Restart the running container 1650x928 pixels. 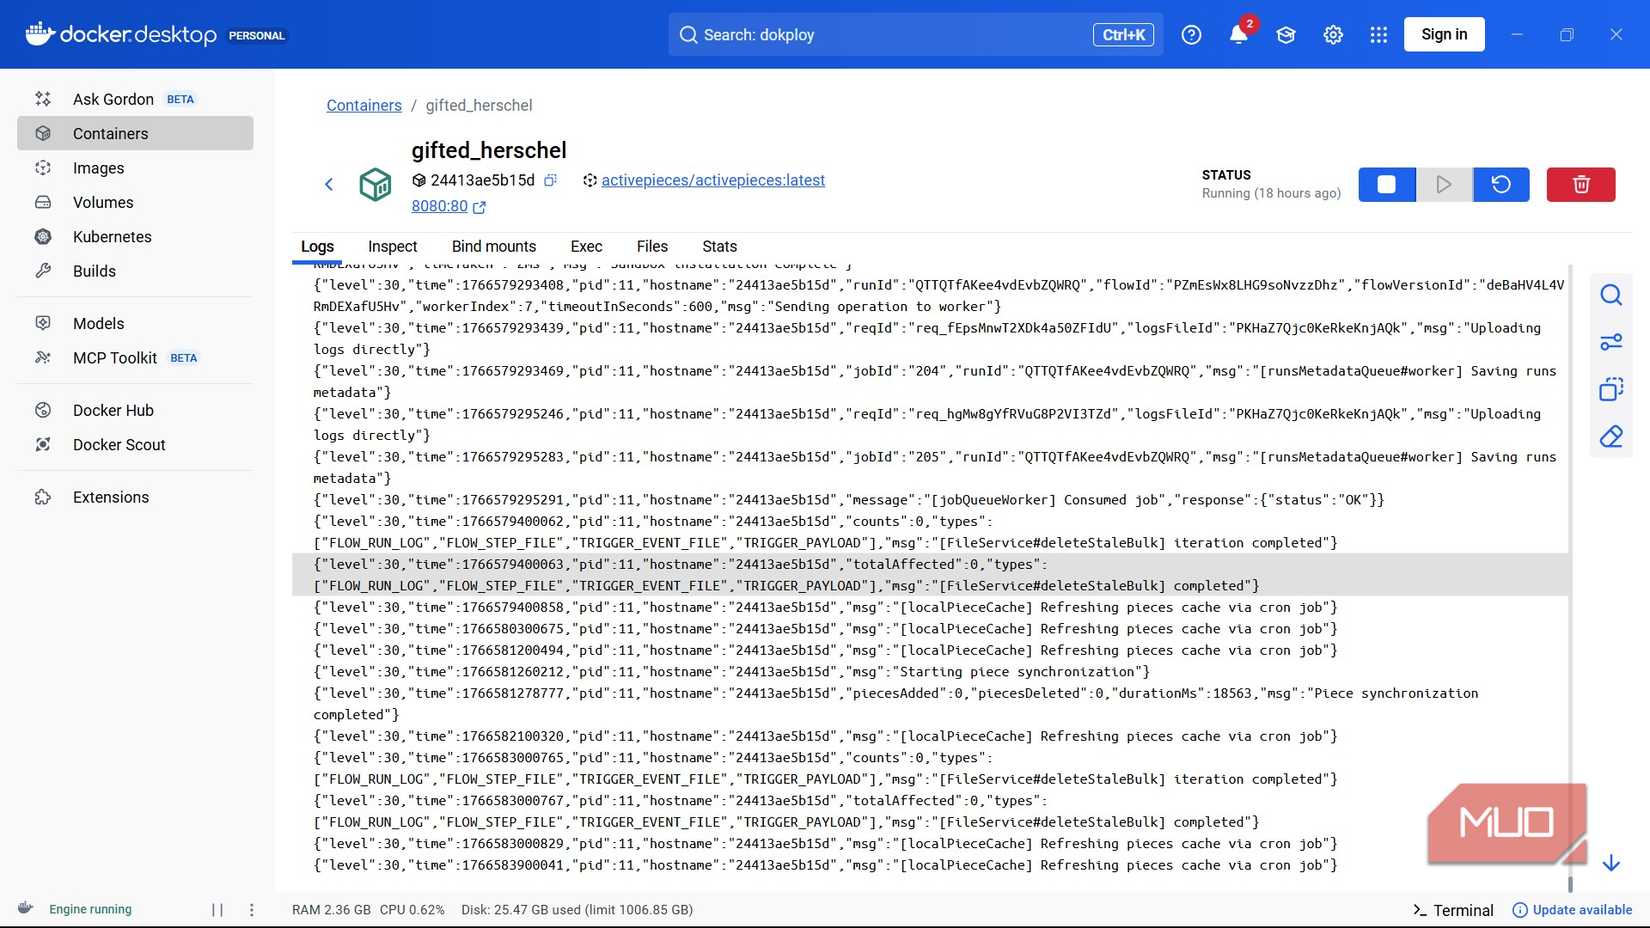[1500, 184]
